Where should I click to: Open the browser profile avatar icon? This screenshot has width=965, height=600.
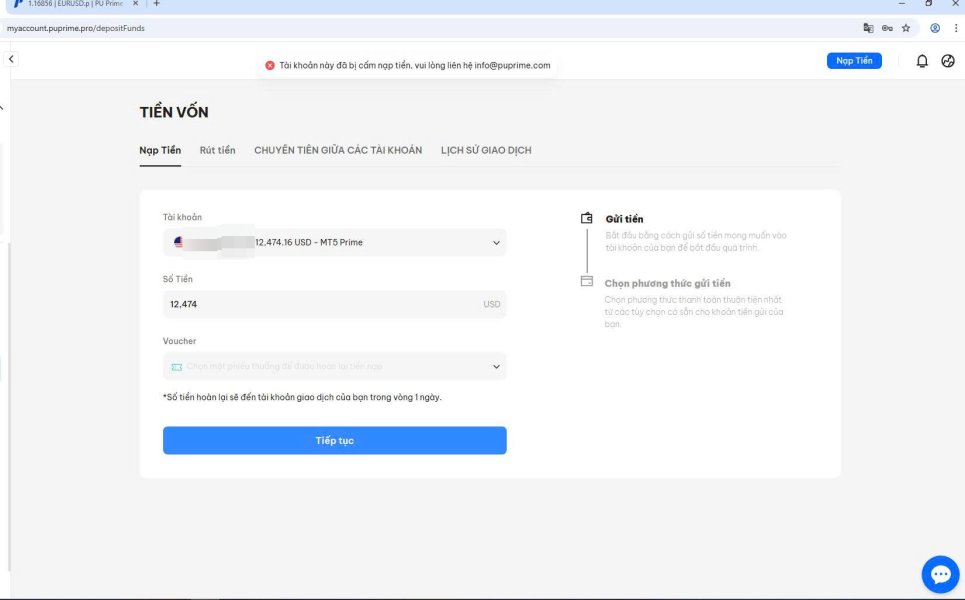935,28
